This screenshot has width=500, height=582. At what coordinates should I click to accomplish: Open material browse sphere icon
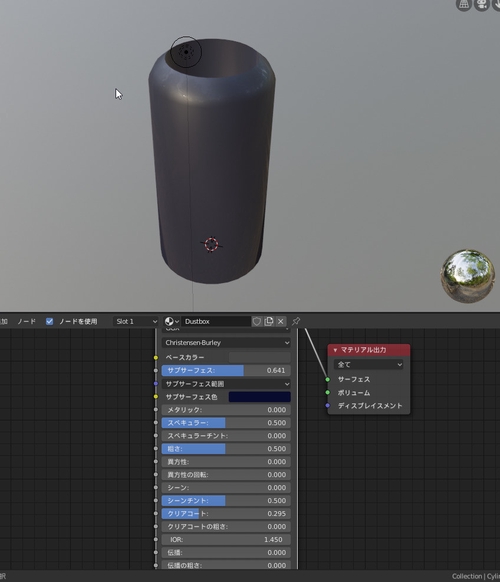(171, 321)
